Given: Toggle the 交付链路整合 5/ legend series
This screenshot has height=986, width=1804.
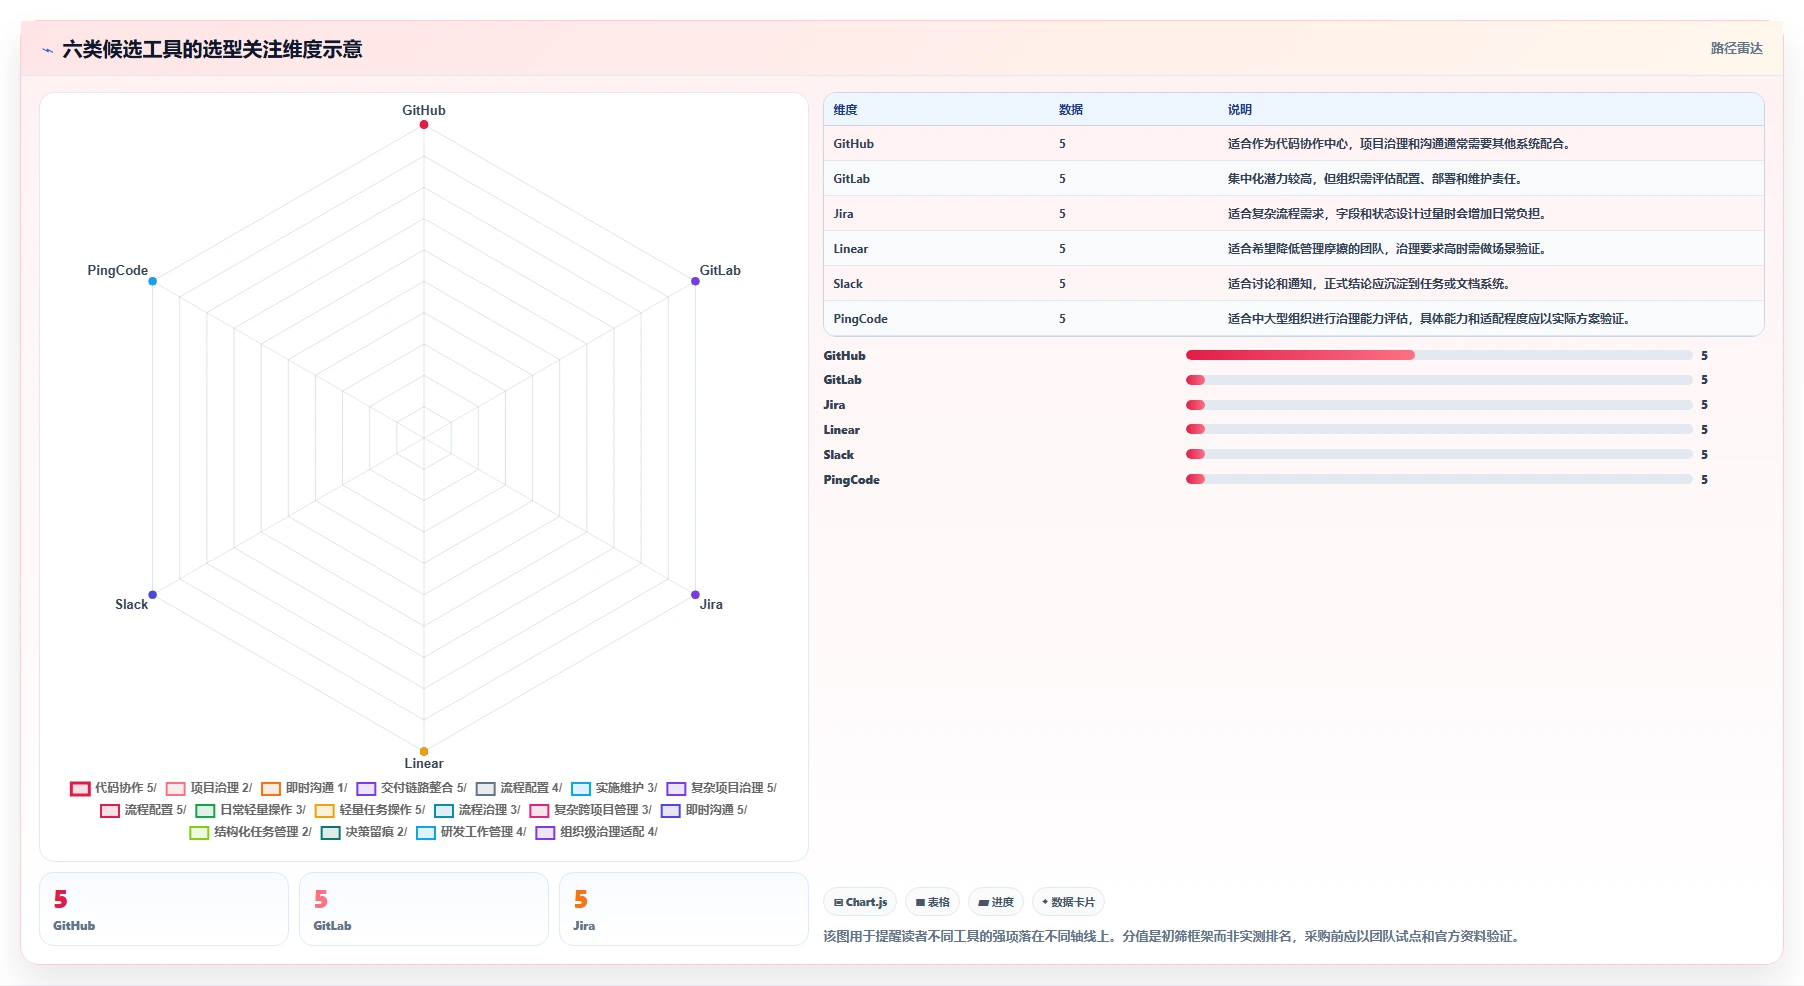Looking at the screenshot, I should pos(411,788).
